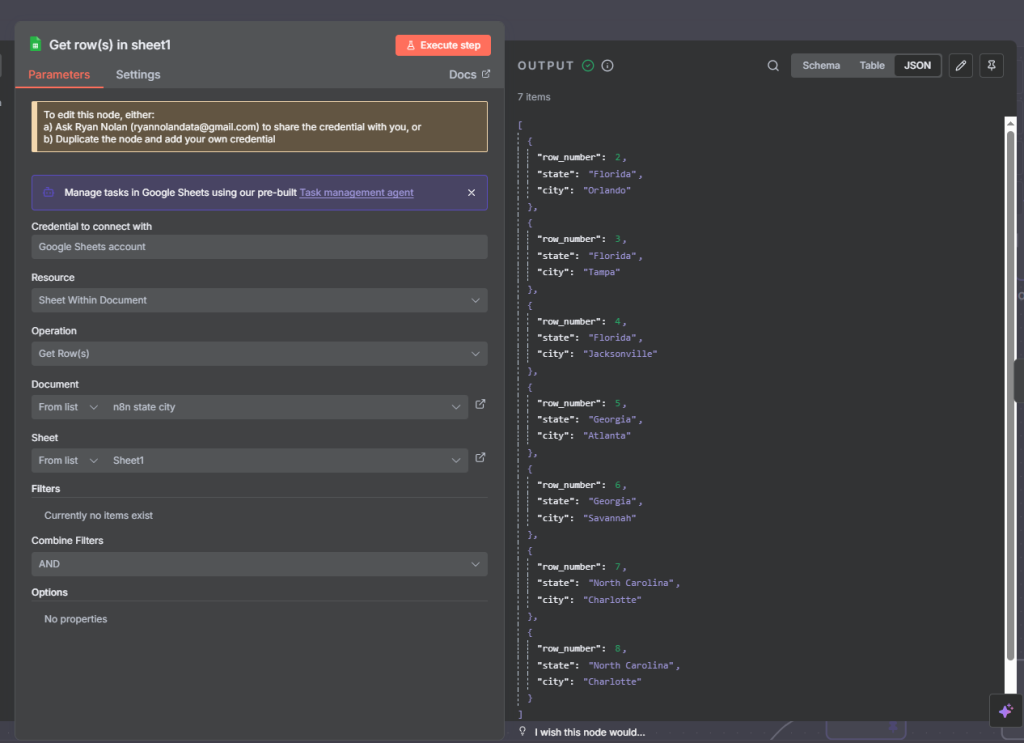Dismiss the Task management agent banner
The width and height of the screenshot is (1024, 743).
click(472, 193)
